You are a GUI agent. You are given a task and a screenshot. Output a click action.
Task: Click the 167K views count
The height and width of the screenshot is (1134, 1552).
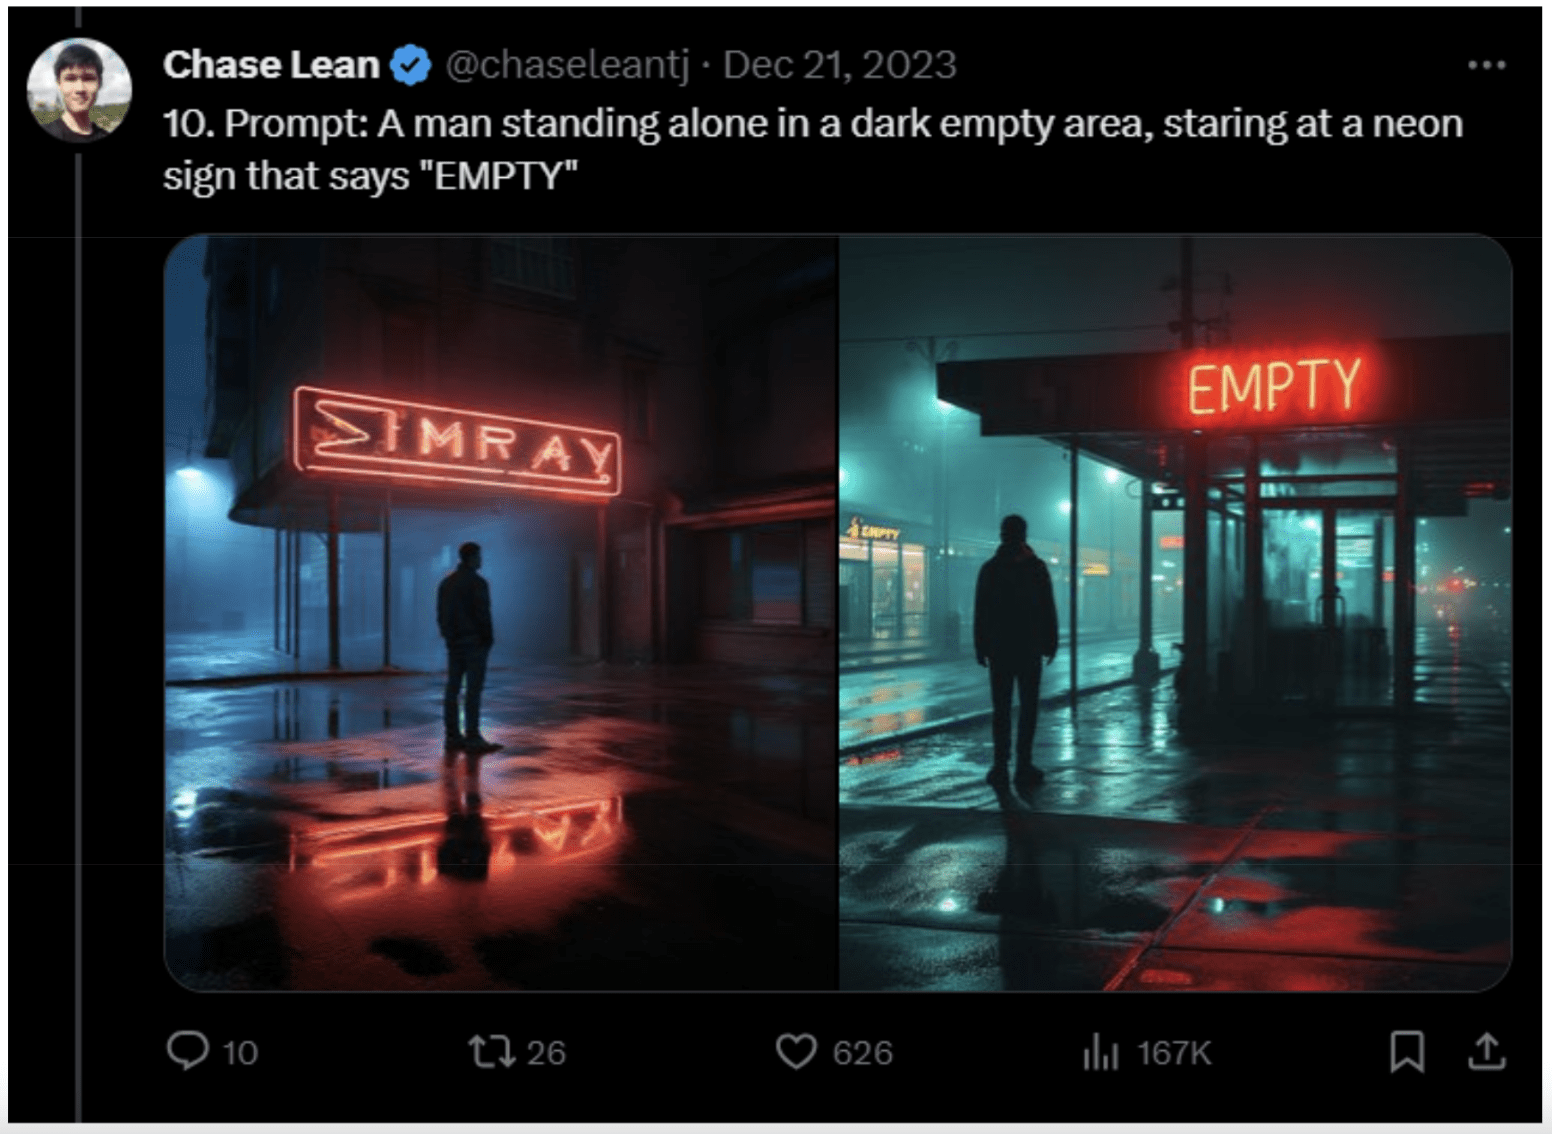click(1174, 1052)
